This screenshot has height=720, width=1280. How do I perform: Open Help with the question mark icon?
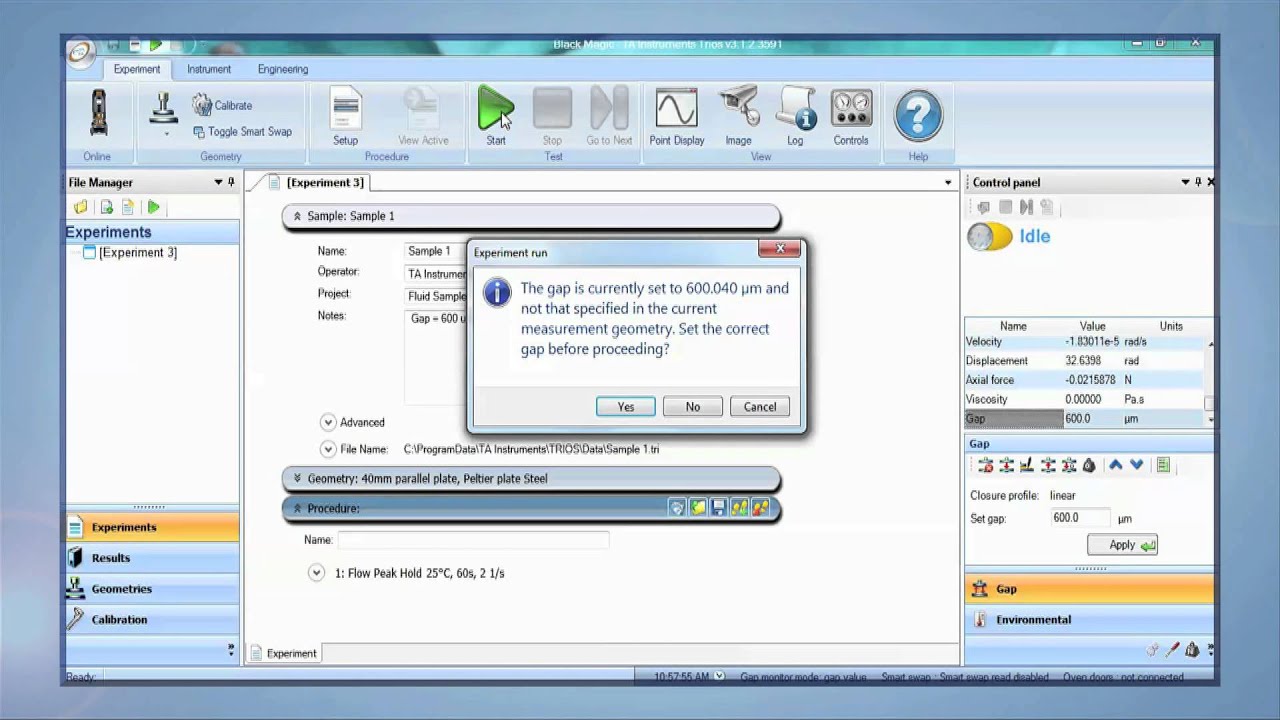(918, 116)
